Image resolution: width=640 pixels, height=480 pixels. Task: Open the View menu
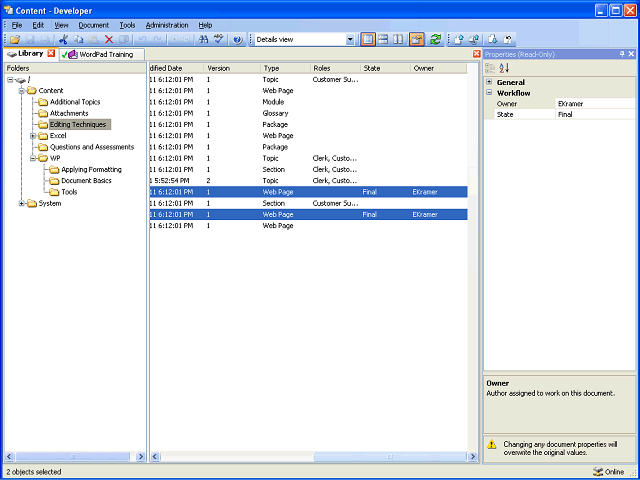point(61,25)
